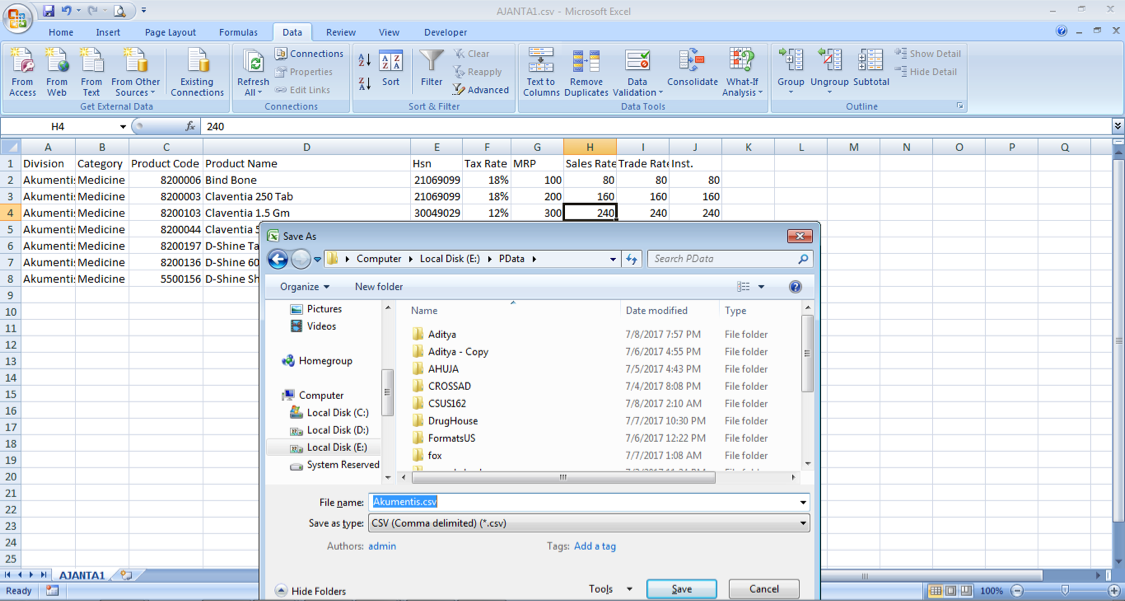Select cell with Bind Bone
1125x601 pixels.
(306, 180)
